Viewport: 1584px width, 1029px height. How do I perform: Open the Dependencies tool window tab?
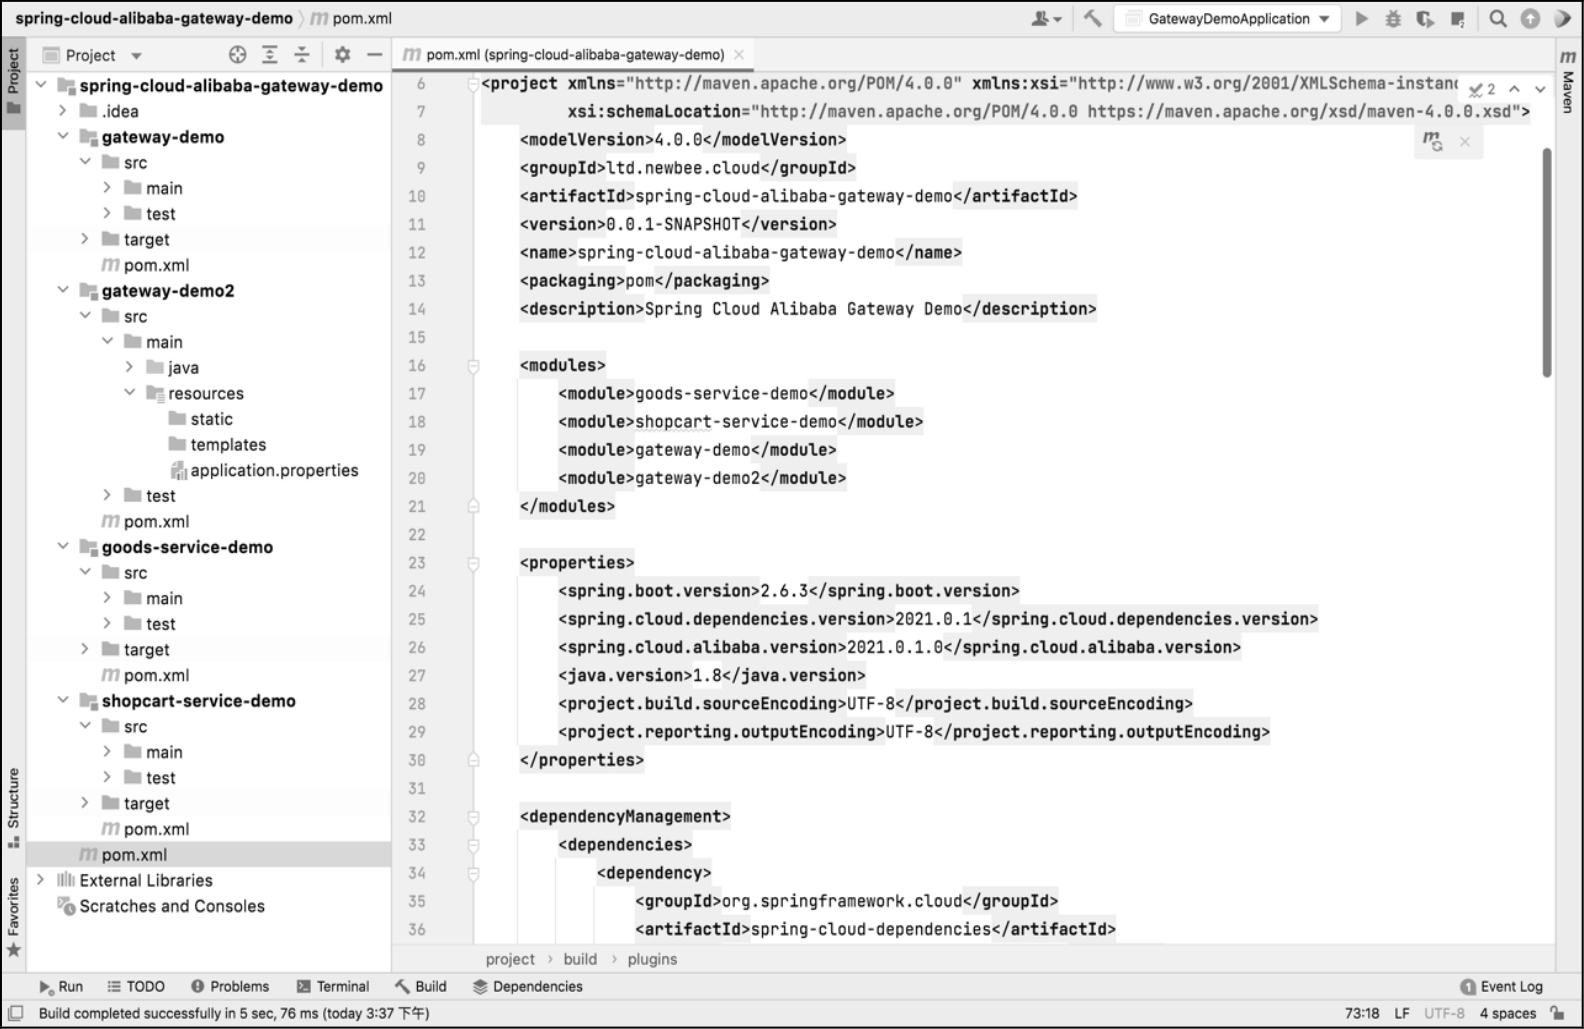[528, 986]
